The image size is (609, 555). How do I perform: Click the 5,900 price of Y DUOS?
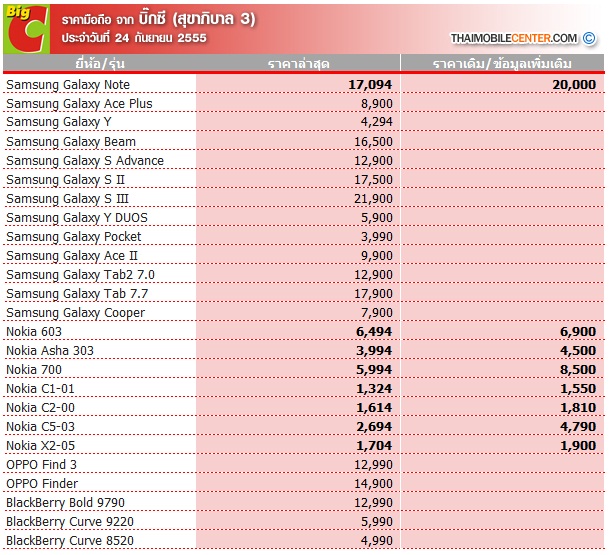[x=377, y=218]
